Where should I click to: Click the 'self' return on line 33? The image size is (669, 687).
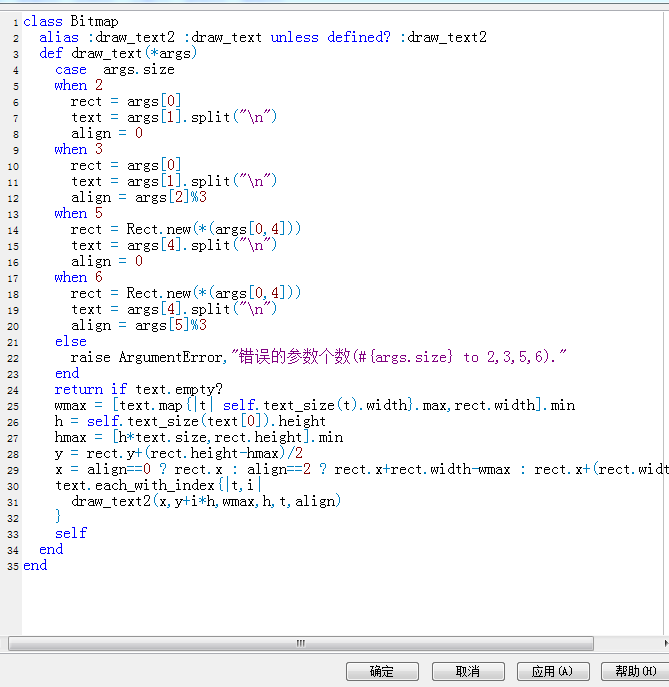pyautogui.click(x=71, y=534)
